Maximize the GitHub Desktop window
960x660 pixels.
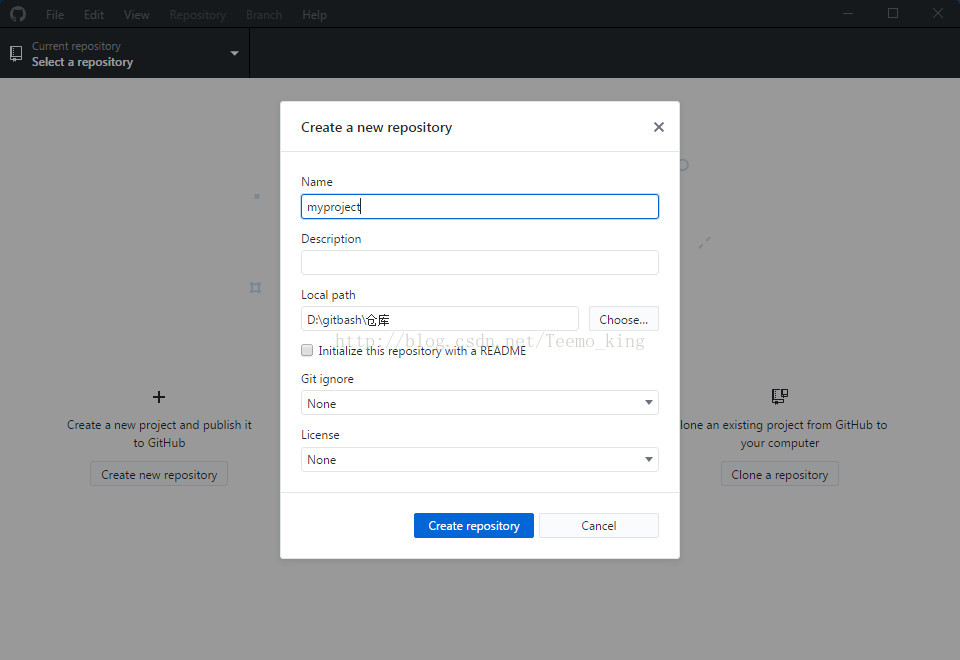[893, 13]
